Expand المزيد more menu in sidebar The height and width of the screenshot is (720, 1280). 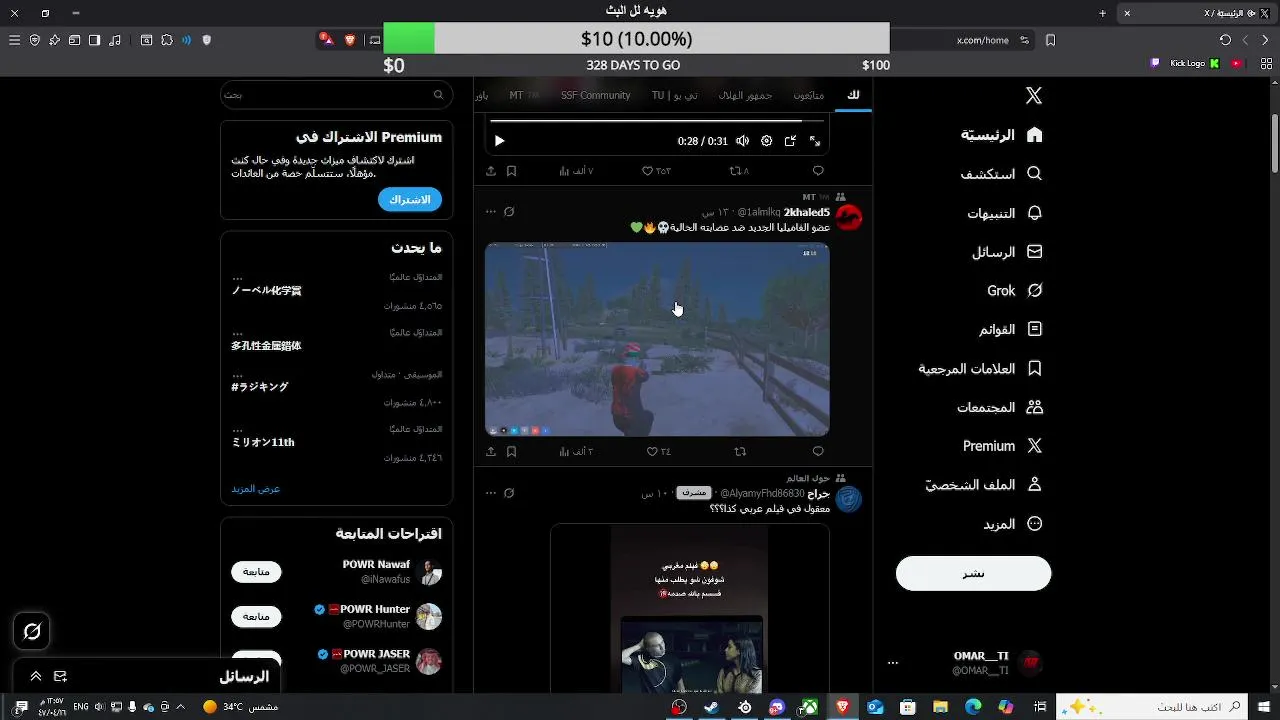[x=1013, y=524]
